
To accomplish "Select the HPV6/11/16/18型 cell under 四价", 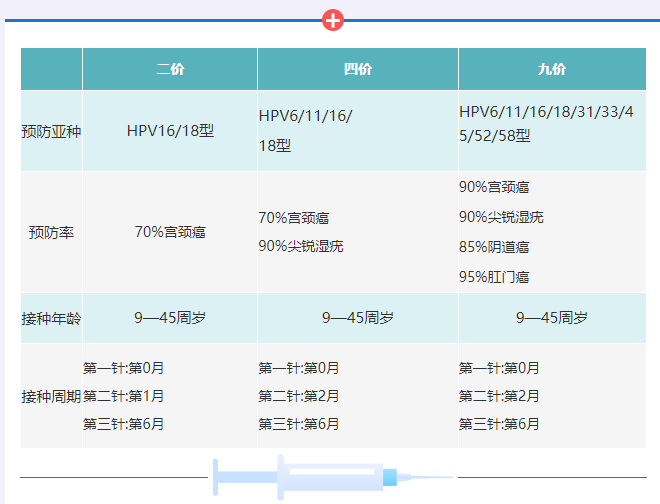I will 305,131.
